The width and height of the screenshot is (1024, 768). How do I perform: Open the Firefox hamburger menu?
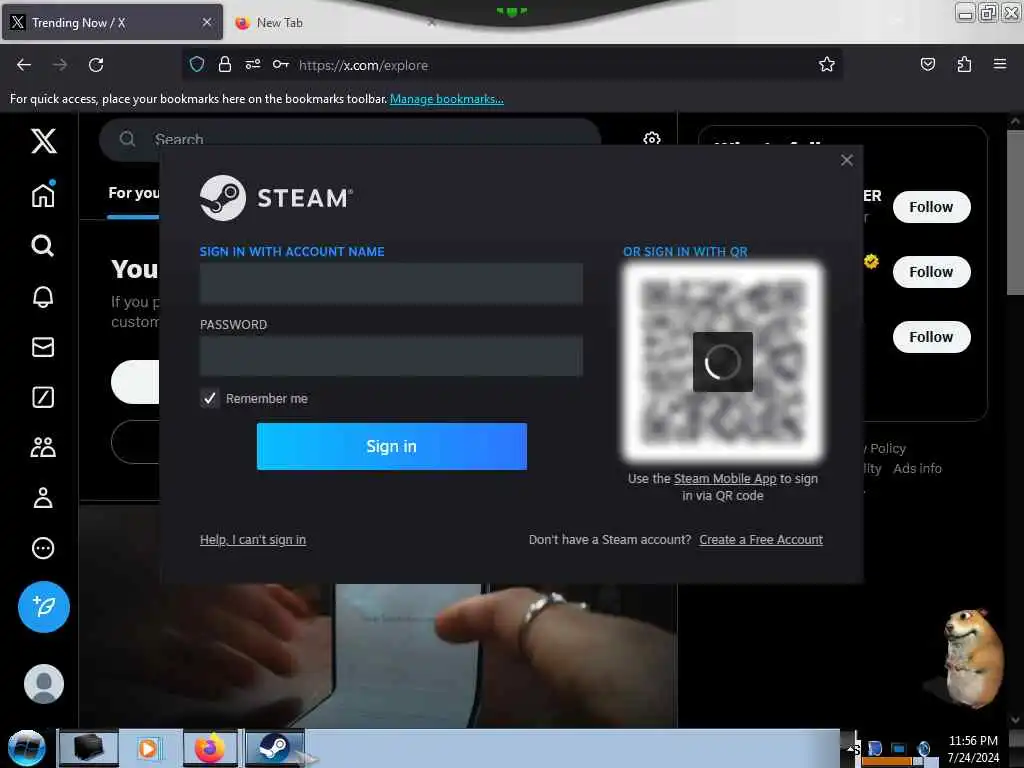pos(1000,64)
